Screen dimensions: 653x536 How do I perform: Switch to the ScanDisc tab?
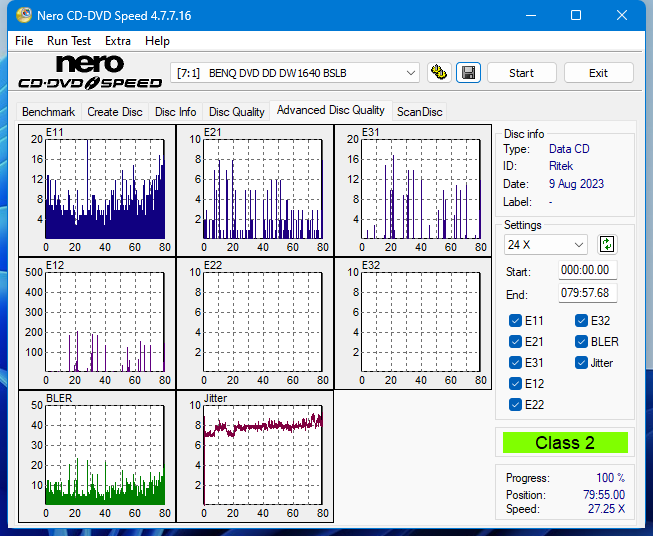[419, 112]
